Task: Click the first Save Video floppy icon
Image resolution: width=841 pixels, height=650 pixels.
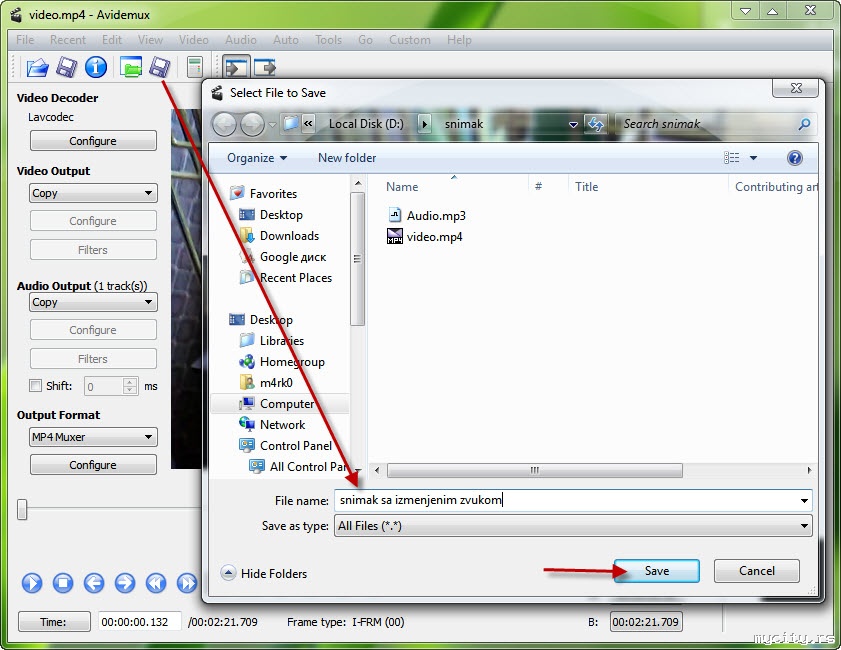Action: coord(67,68)
